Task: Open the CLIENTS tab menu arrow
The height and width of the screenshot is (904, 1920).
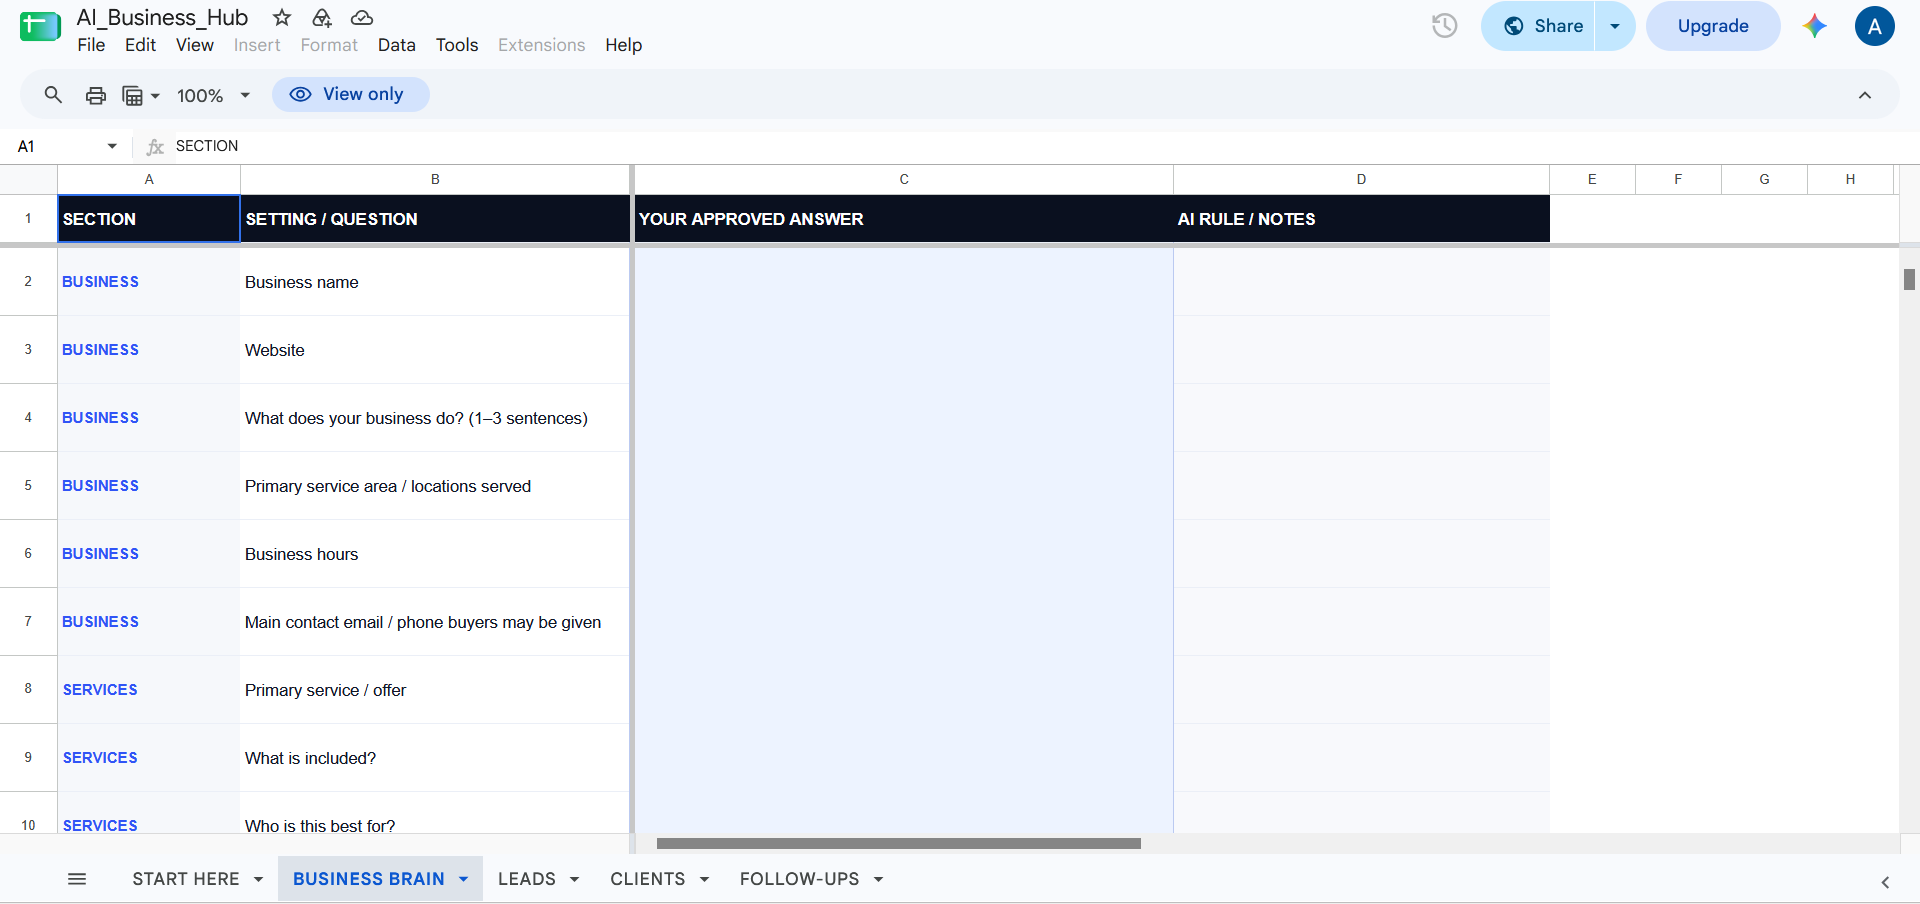Action: click(x=705, y=879)
